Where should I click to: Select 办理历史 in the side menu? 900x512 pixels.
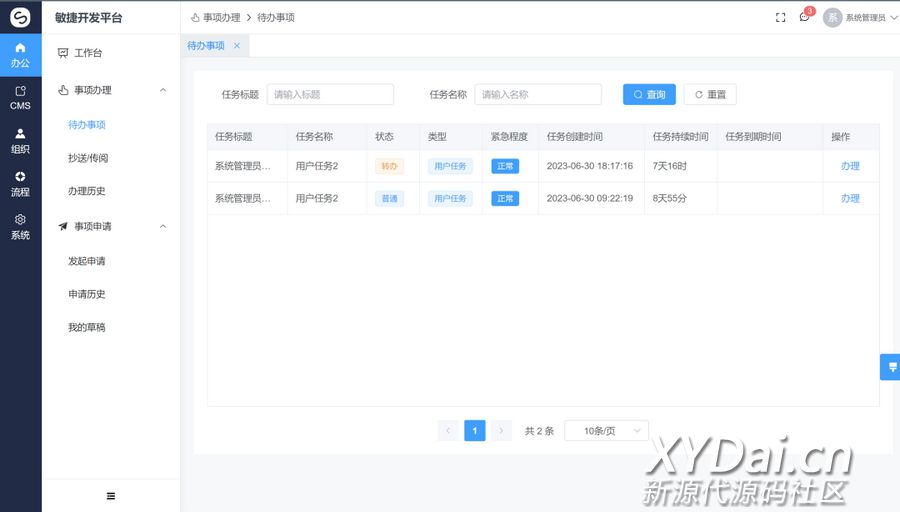[x=87, y=191]
